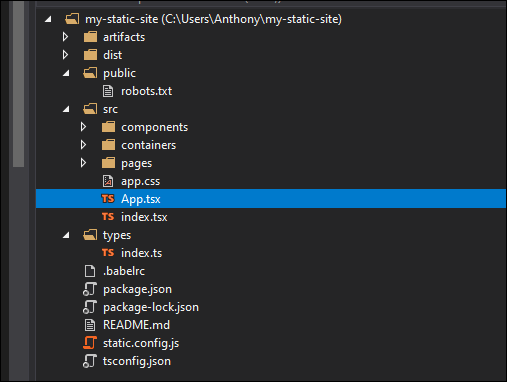This screenshot has height=382, width=507.
Task: Open the index.tsx file
Action: click(144, 217)
